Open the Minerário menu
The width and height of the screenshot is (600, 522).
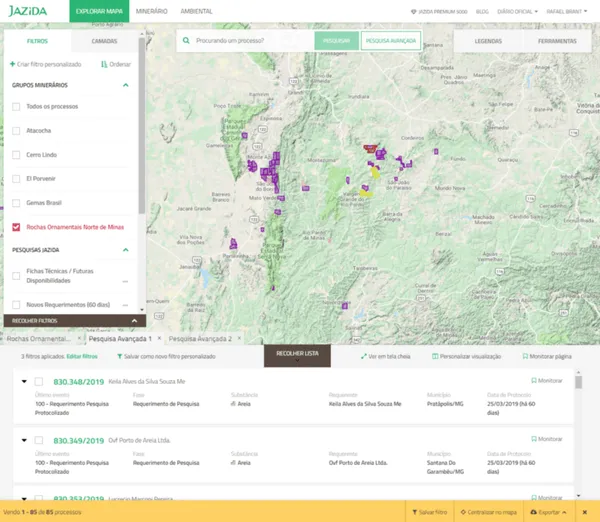click(x=152, y=11)
